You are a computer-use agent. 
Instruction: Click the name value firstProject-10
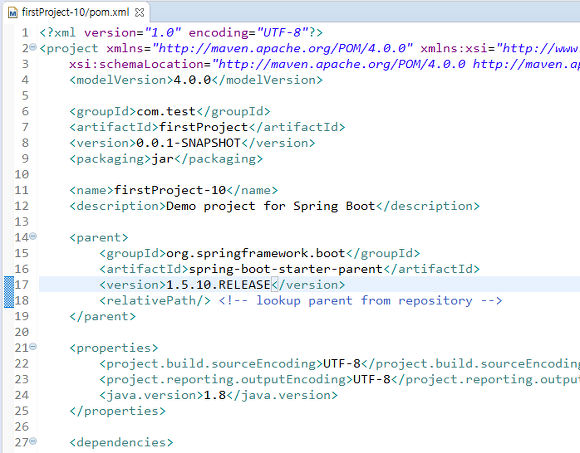coord(170,190)
